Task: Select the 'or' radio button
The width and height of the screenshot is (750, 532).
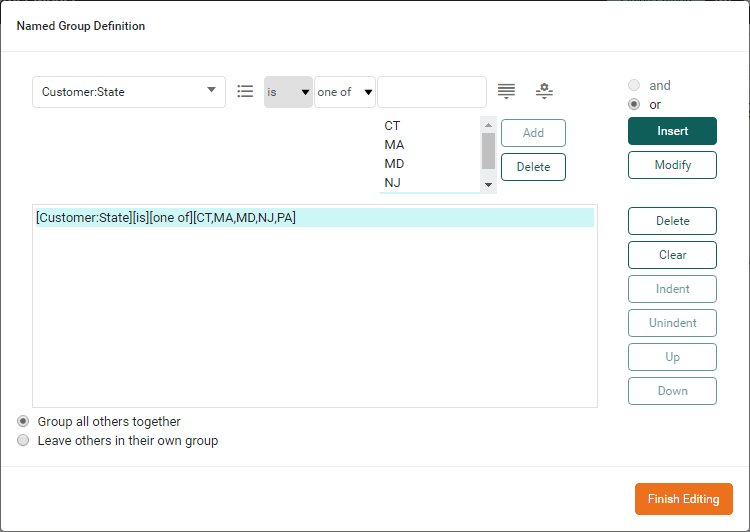Action: (634, 105)
